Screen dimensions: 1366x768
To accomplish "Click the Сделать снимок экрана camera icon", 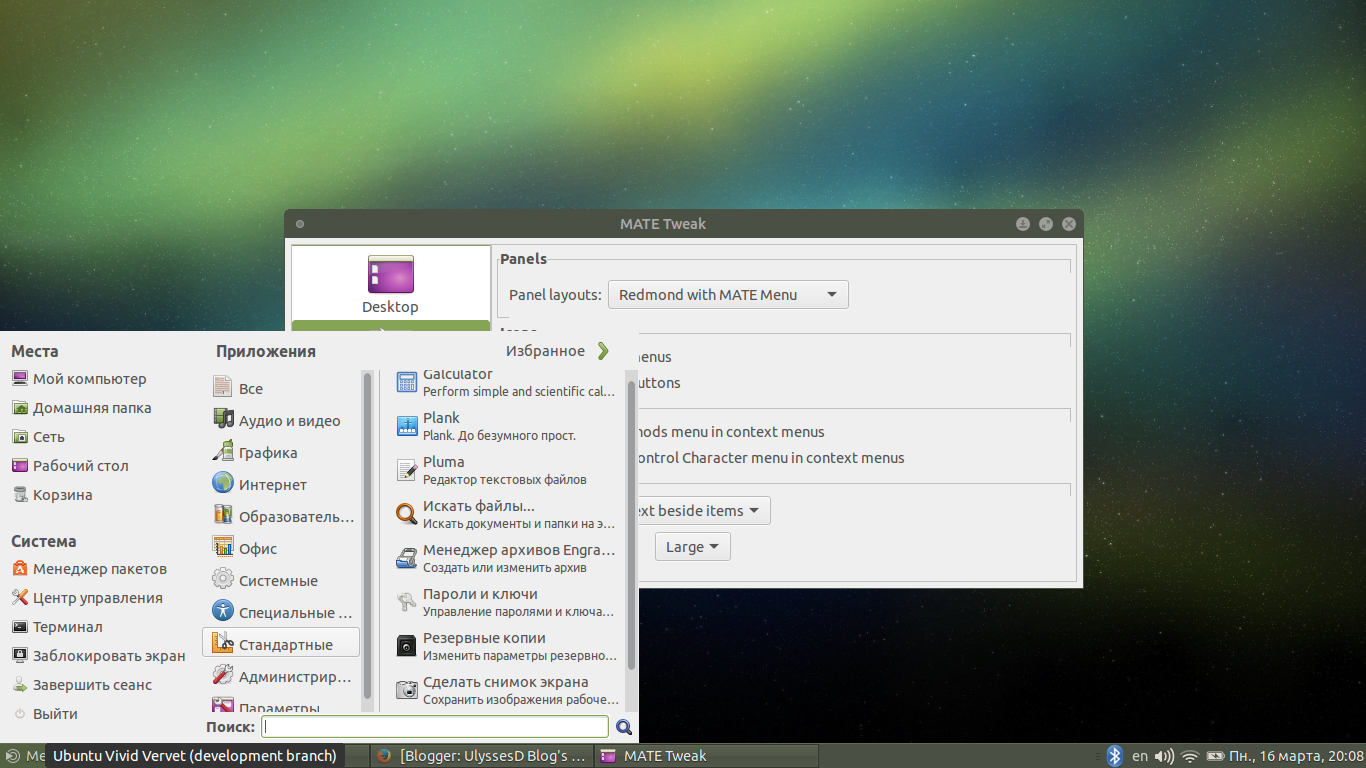I will 406,689.
